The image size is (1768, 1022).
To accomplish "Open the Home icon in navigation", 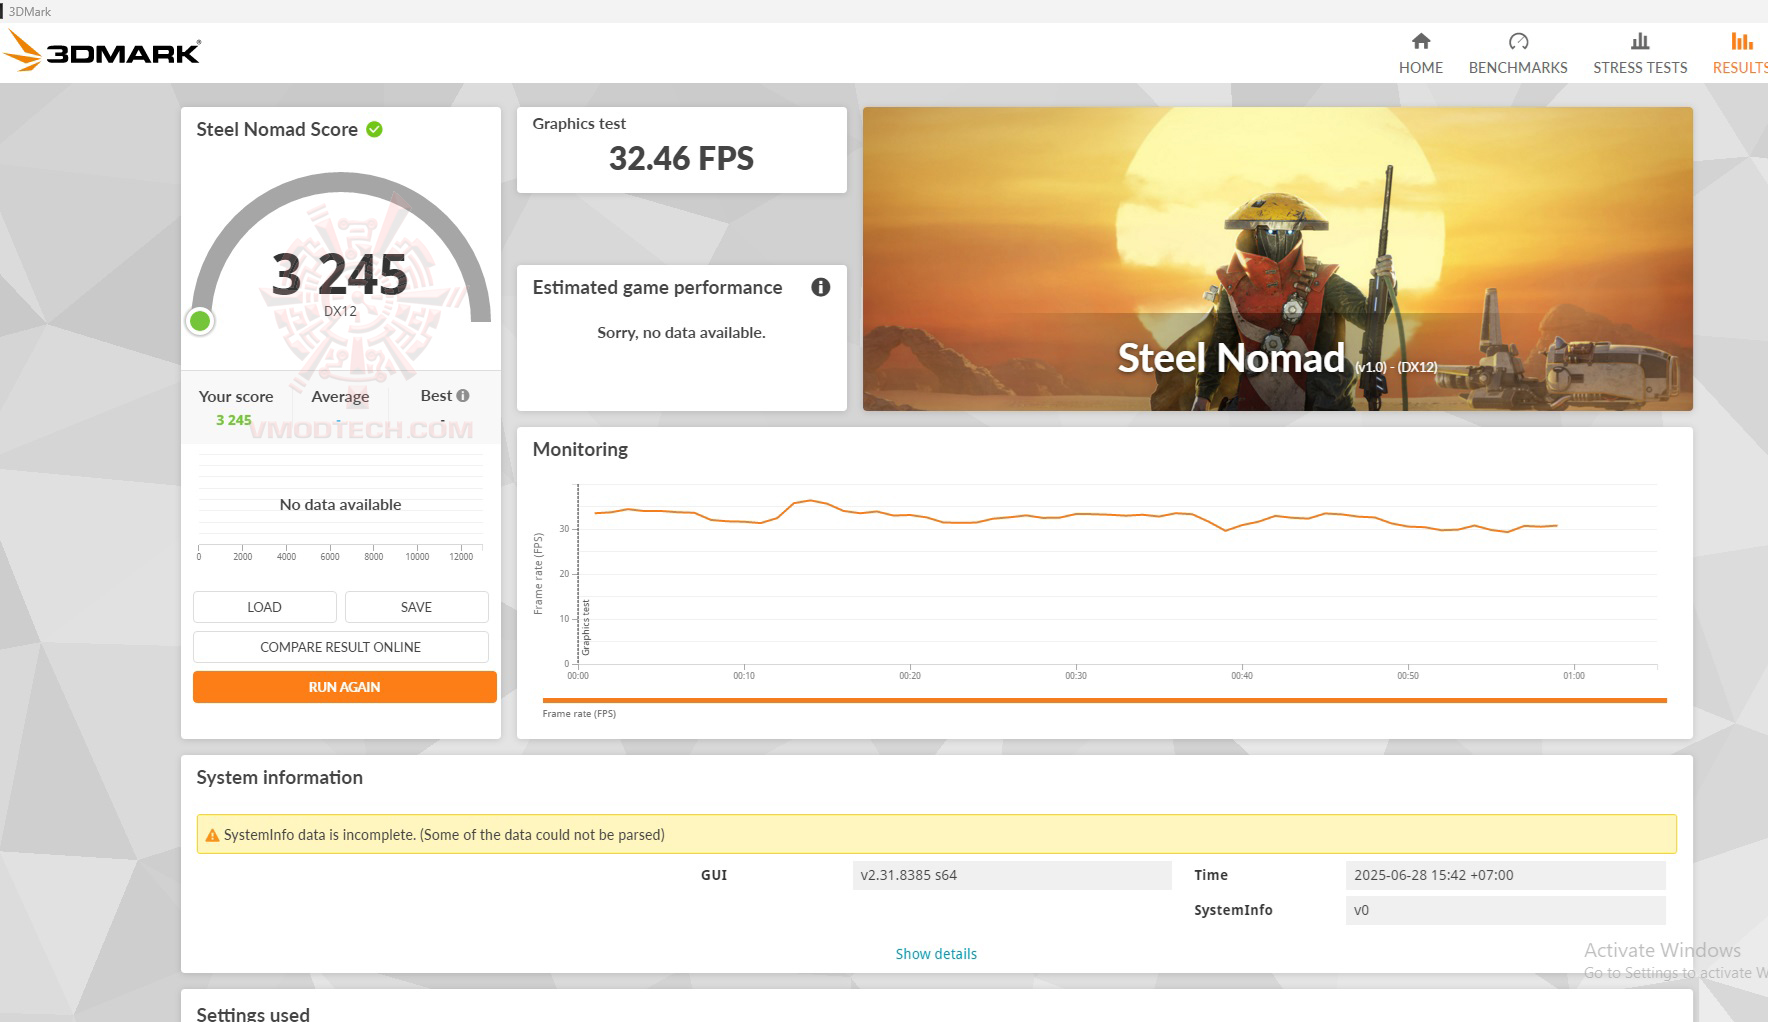I will (1421, 41).
